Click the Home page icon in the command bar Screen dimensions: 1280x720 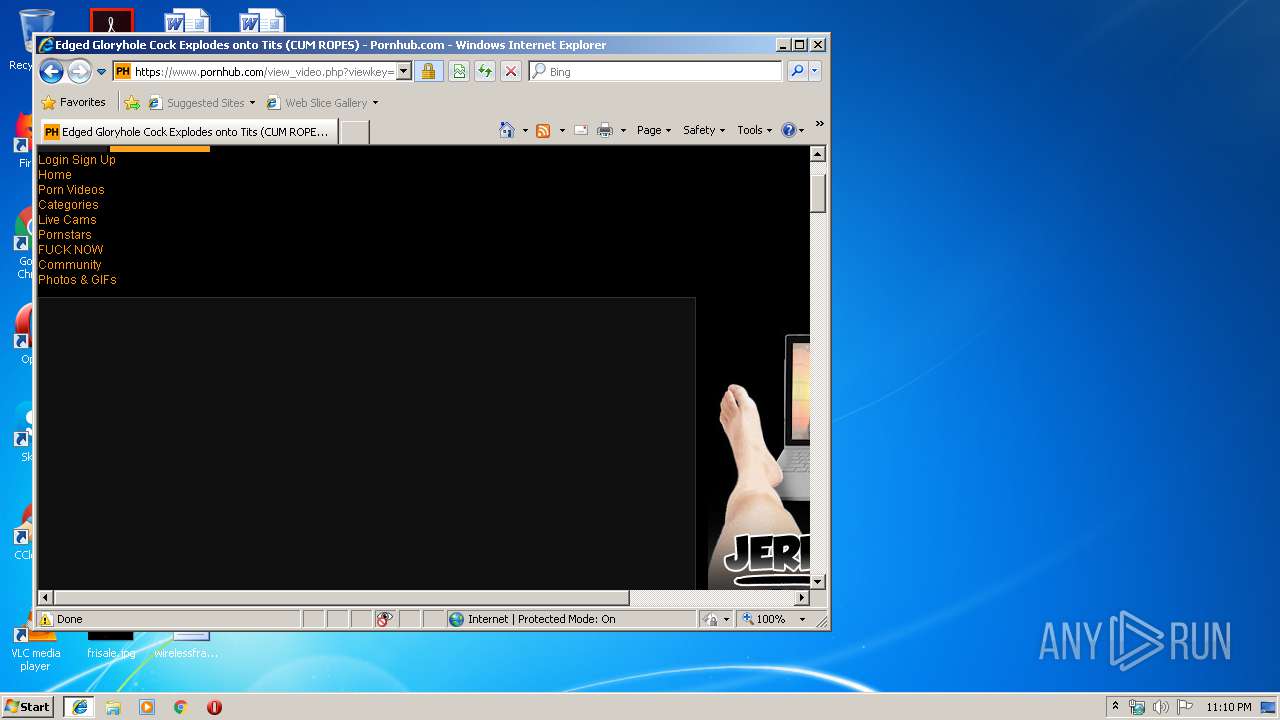pyautogui.click(x=507, y=130)
